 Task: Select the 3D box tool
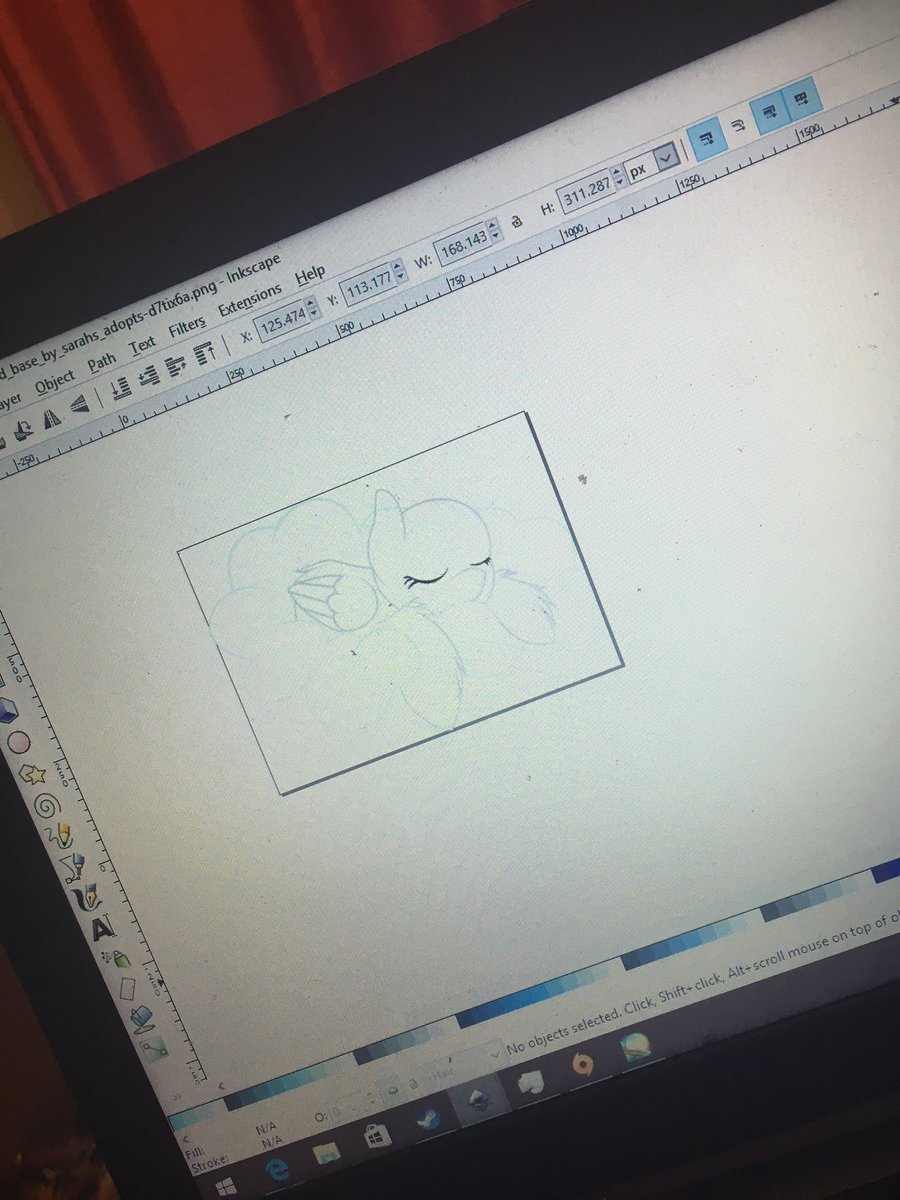(7, 711)
